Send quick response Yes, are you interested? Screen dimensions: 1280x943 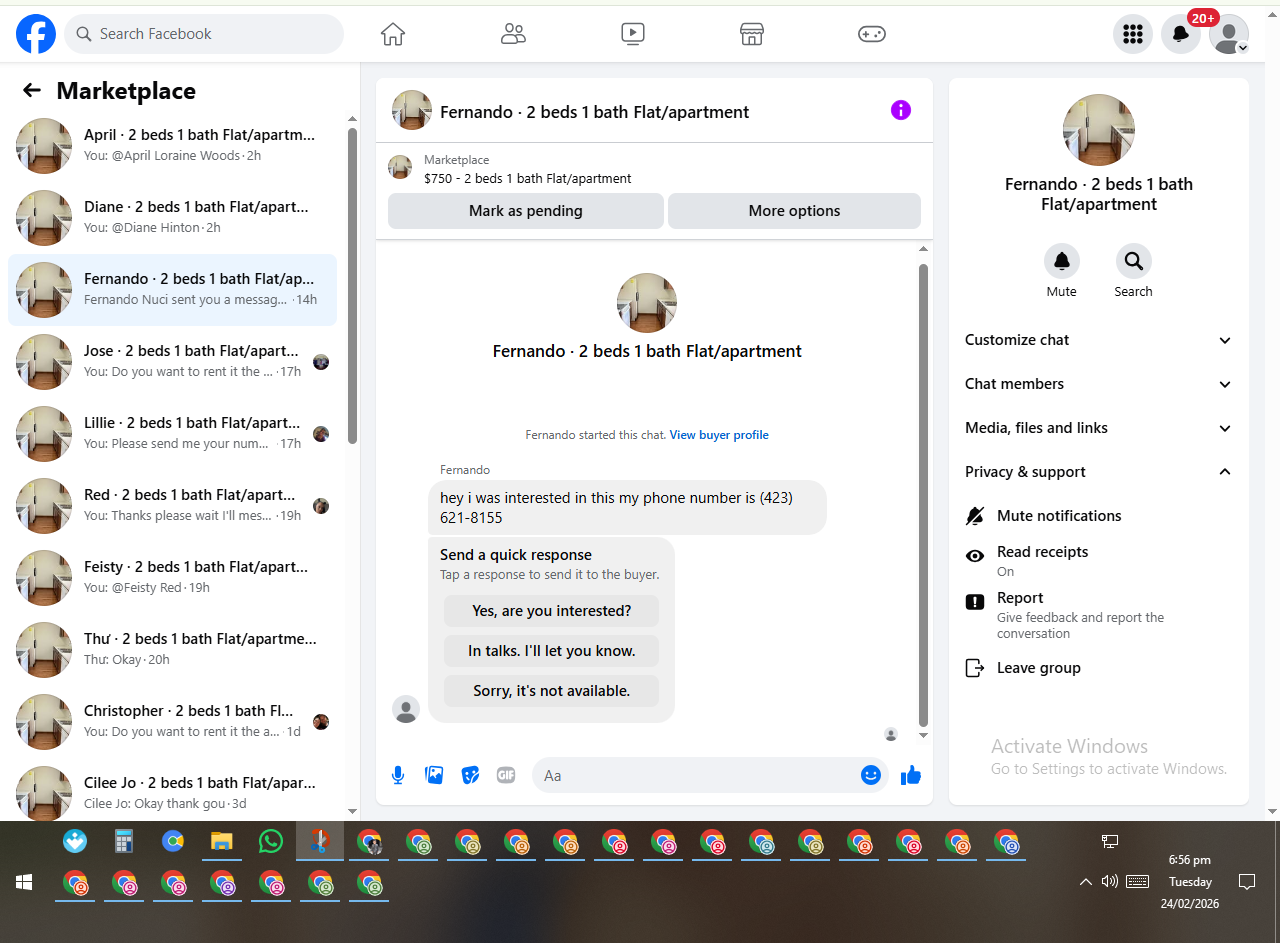pos(552,611)
